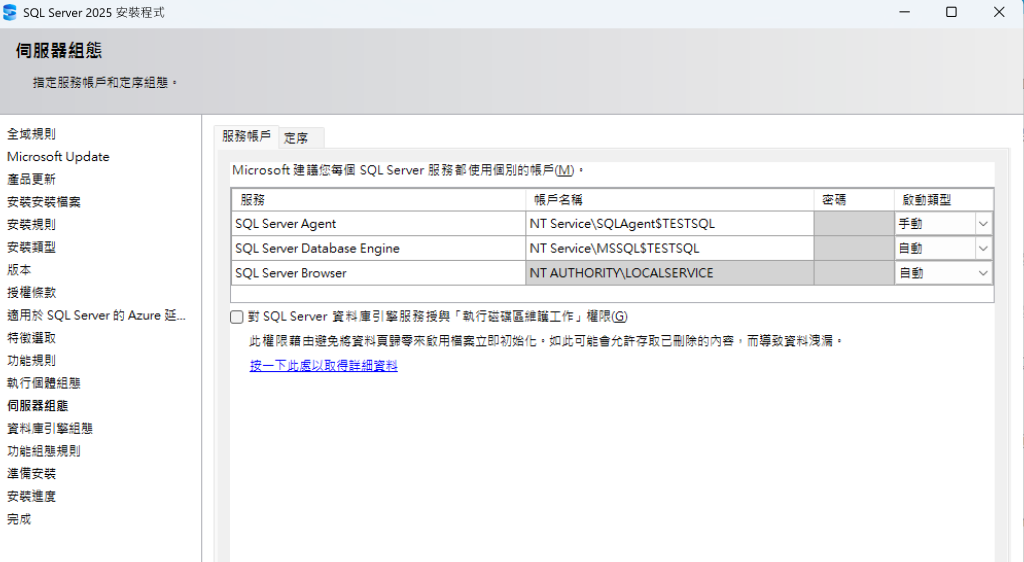Select the SQL Server Database Engine service label

click(x=317, y=249)
